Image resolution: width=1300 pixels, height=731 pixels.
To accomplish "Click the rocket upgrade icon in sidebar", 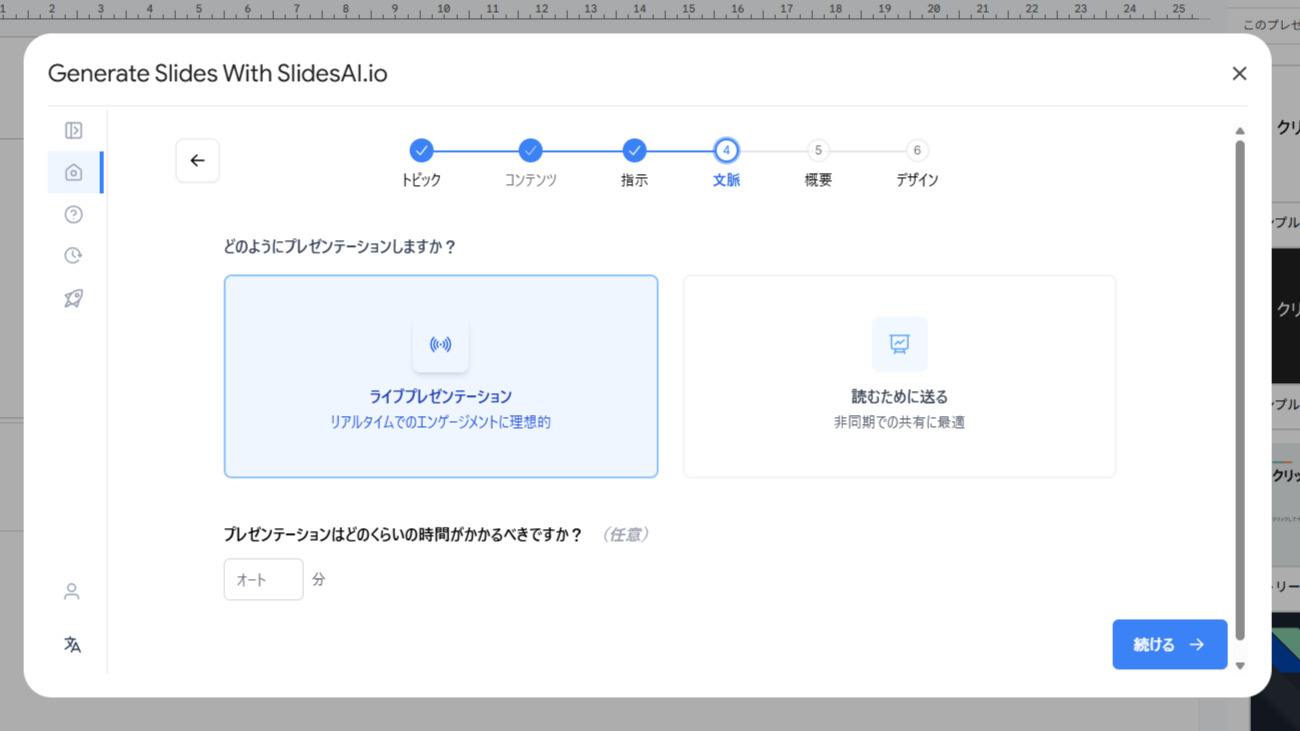I will click(x=72, y=297).
